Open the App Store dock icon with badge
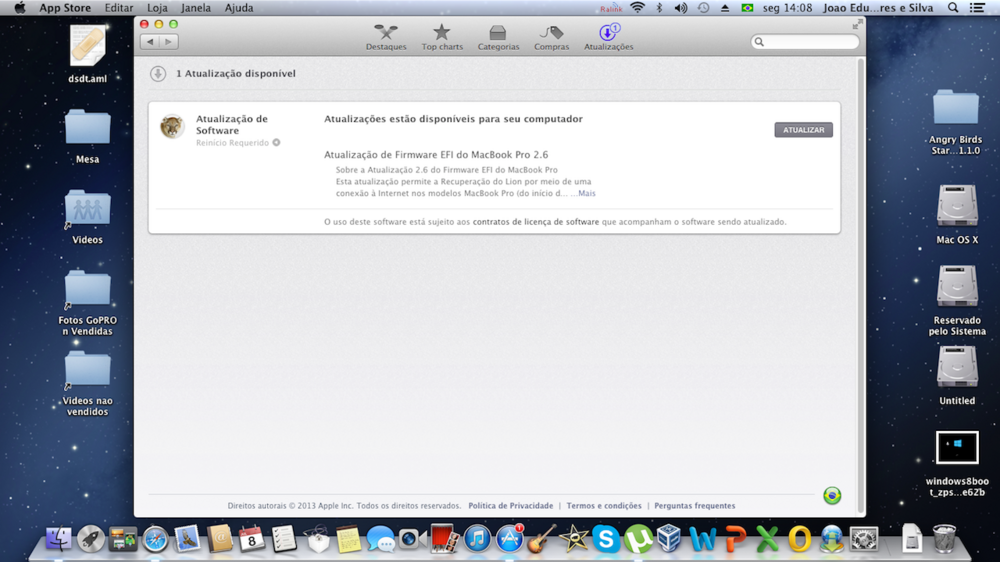This screenshot has height=562, width=1000. (509, 539)
